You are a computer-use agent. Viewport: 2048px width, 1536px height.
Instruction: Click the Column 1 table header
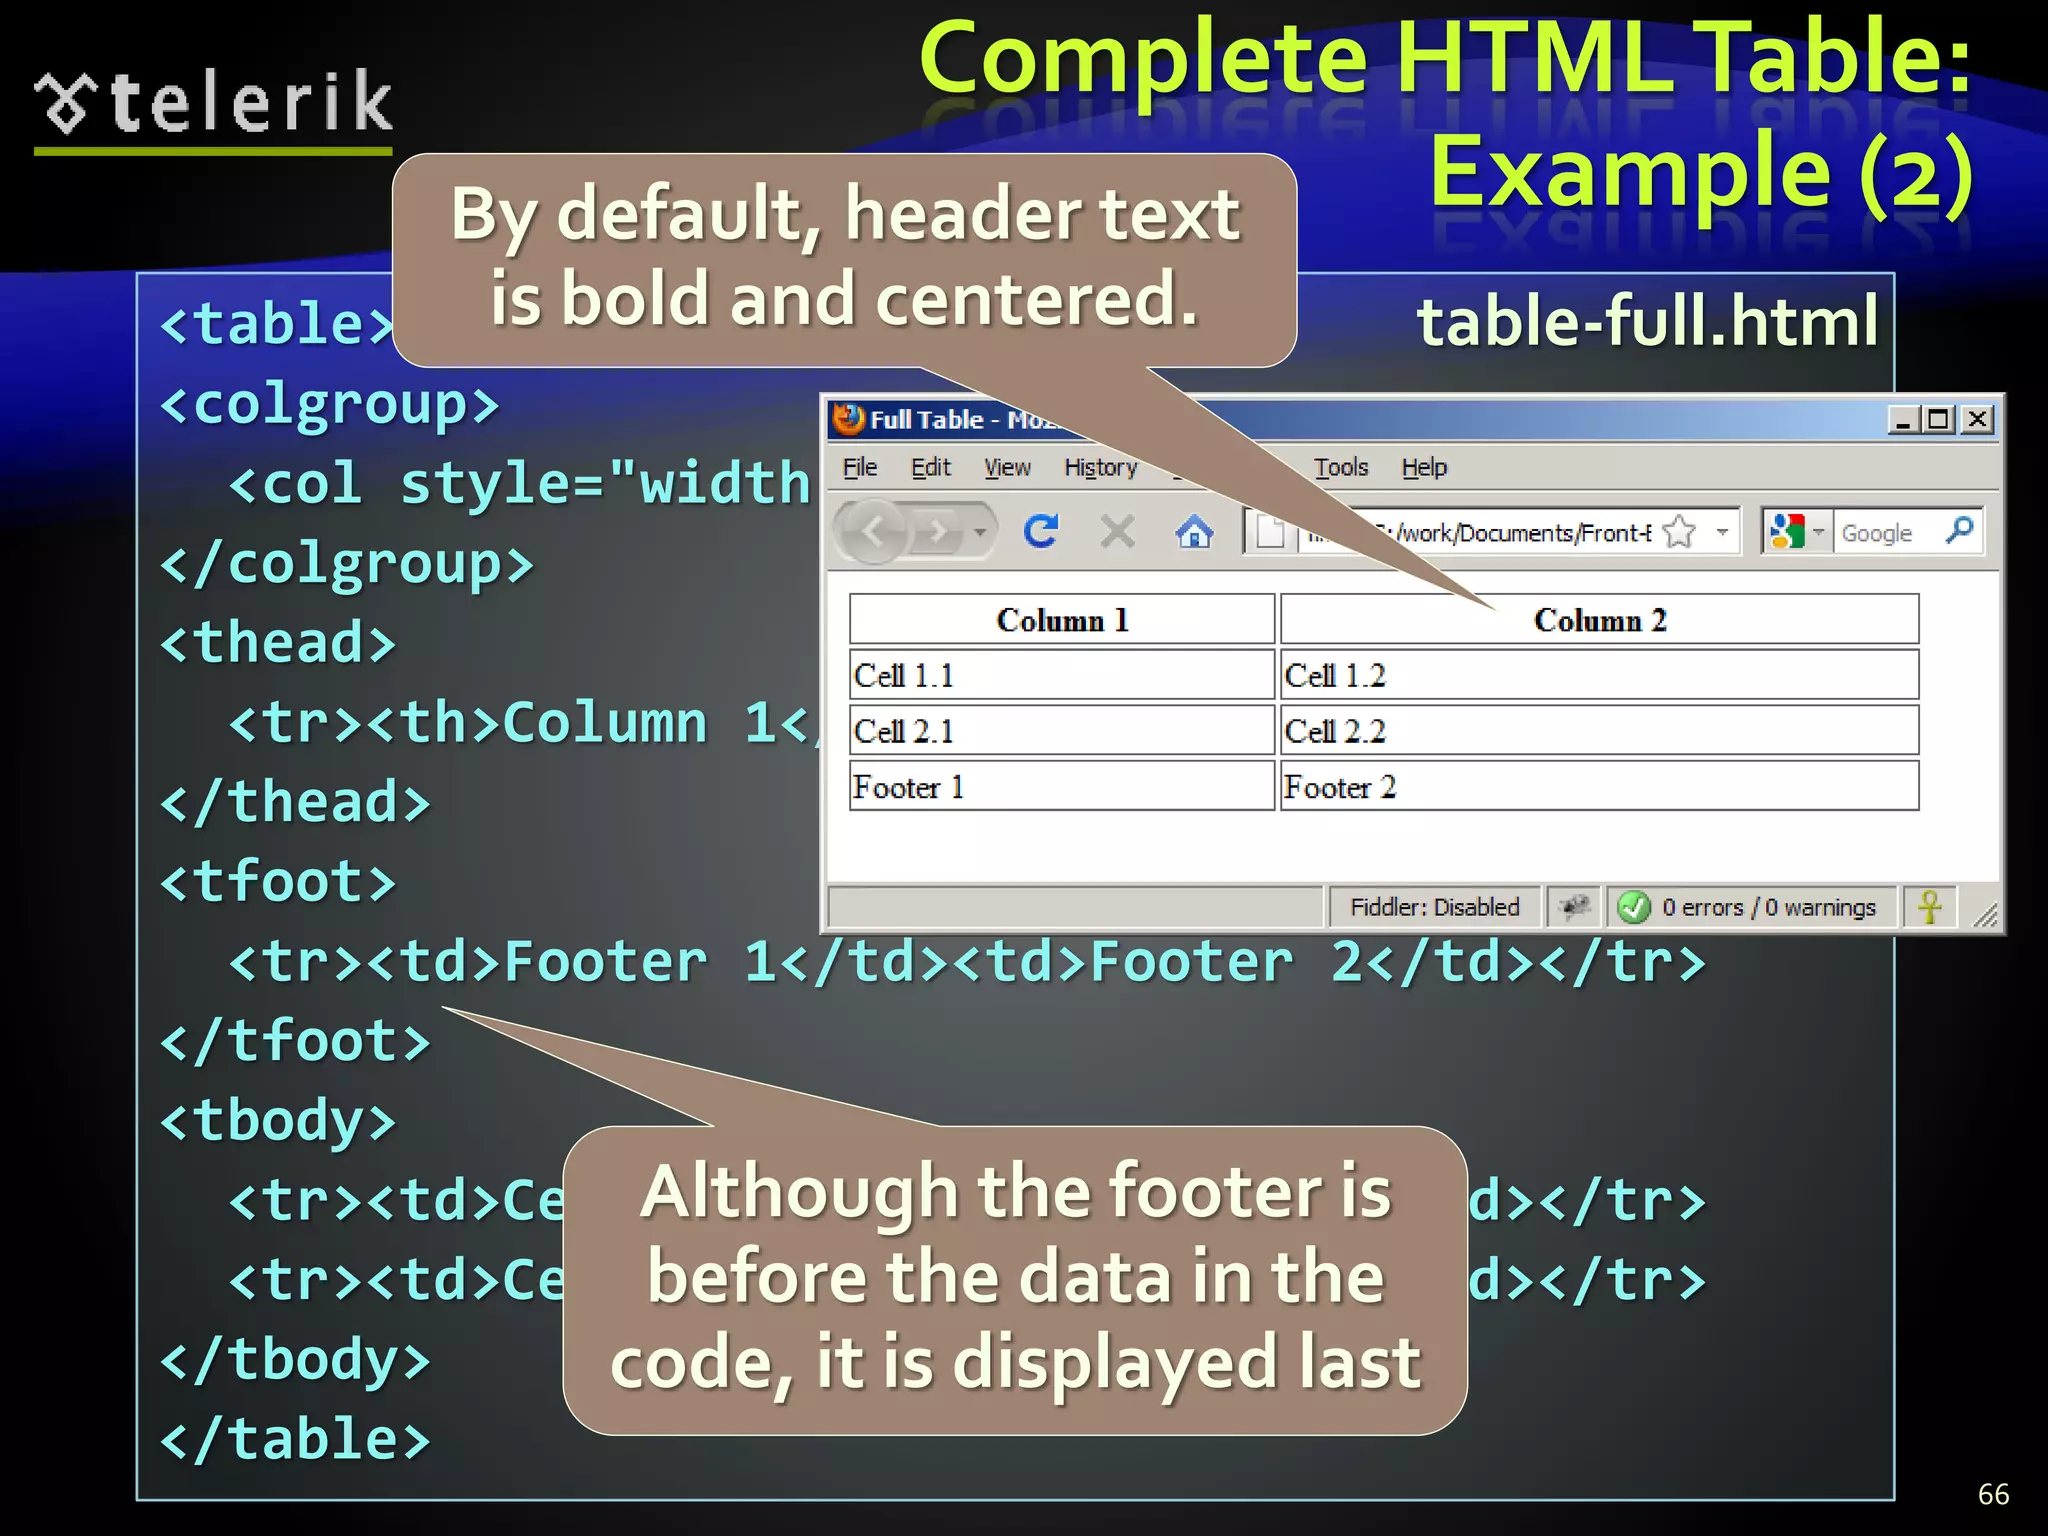click(1062, 620)
